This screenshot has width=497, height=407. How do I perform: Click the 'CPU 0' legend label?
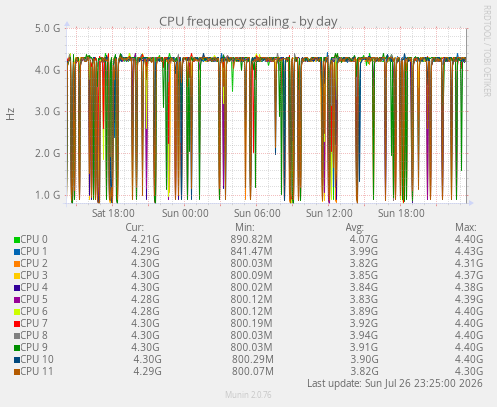[x=34, y=239]
